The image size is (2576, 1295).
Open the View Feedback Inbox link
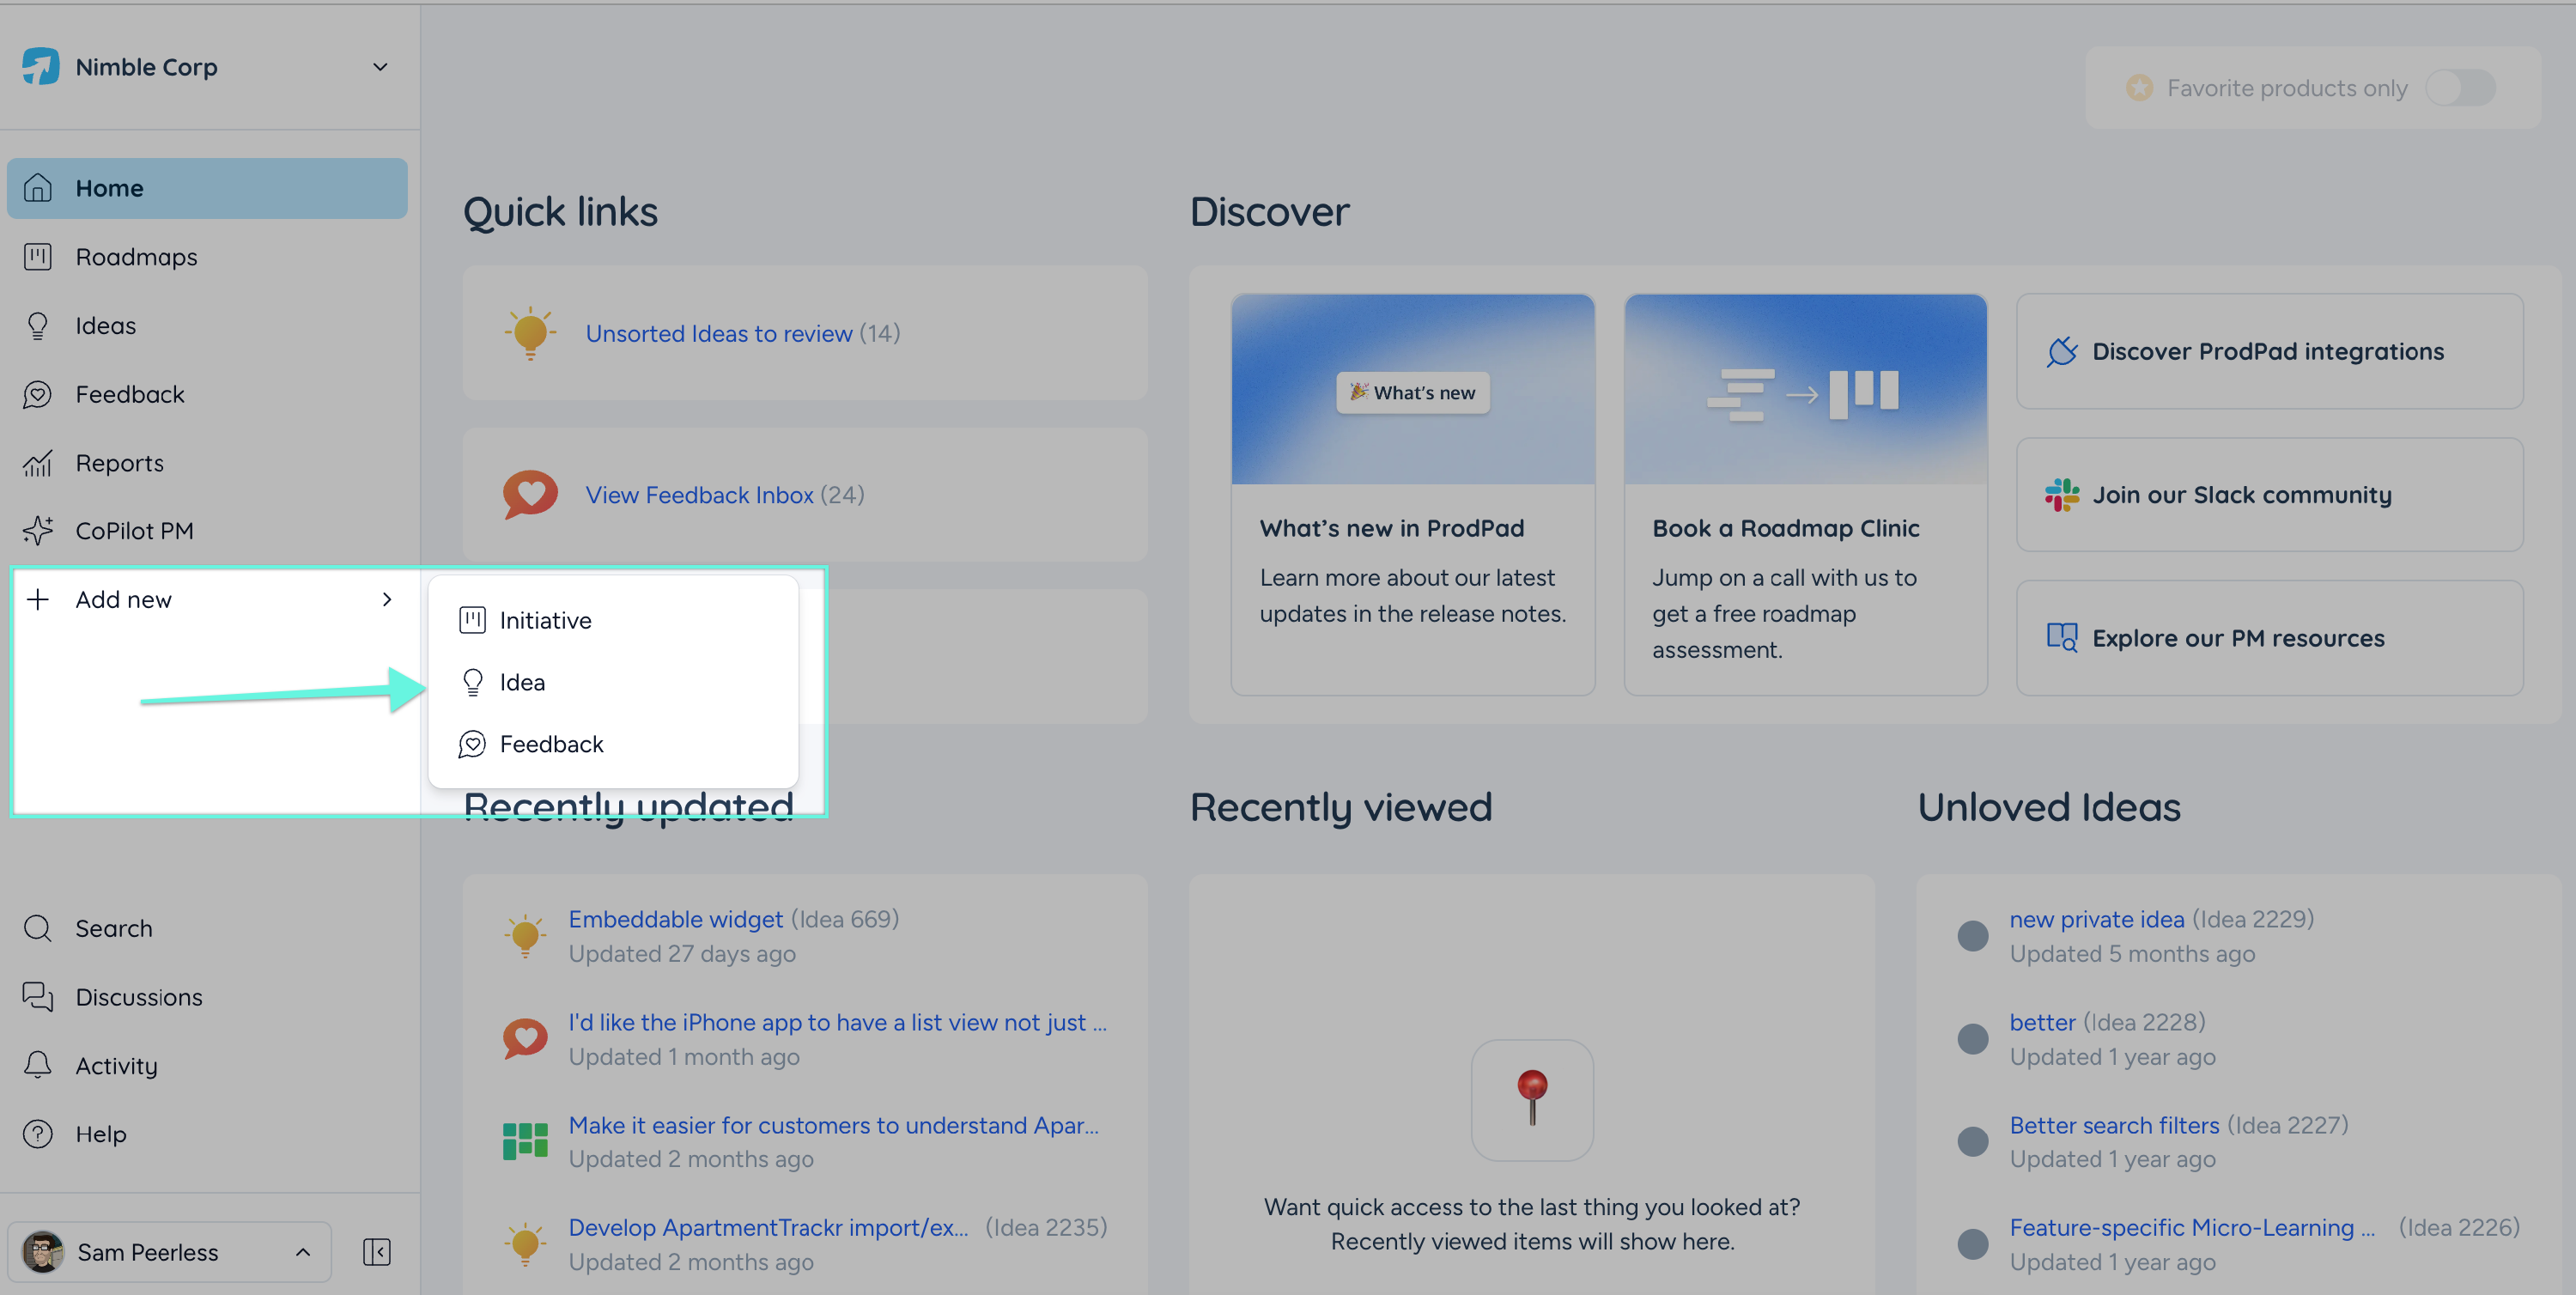[x=699, y=495]
